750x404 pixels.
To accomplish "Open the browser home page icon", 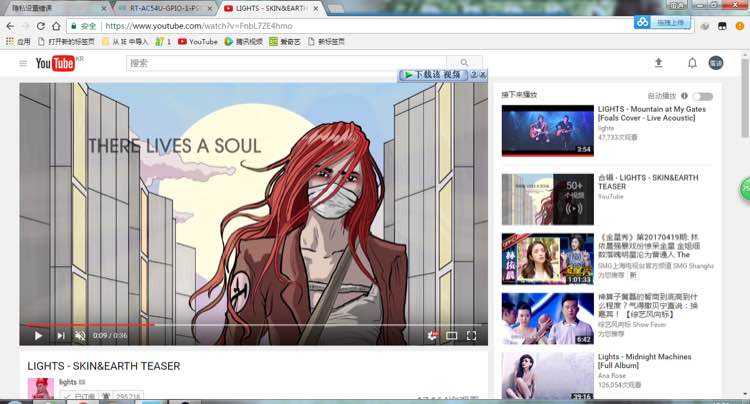I will [56, 26].
